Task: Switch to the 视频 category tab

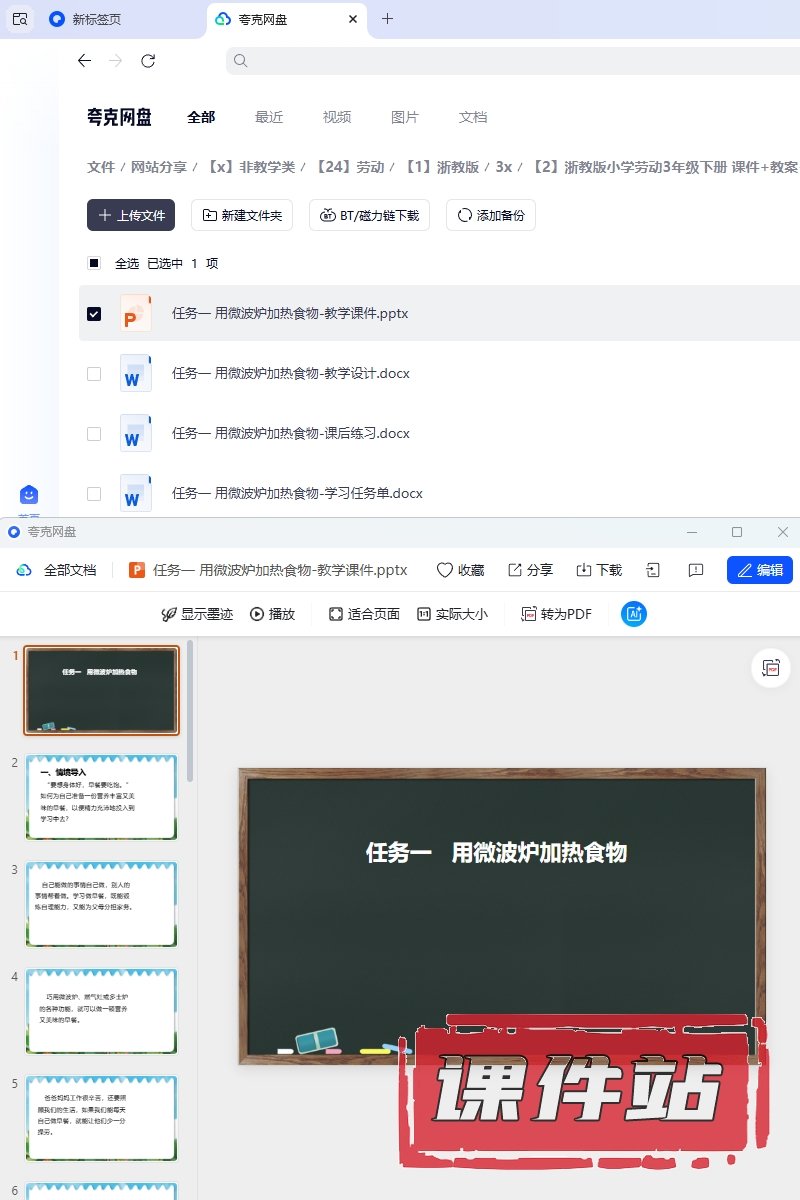Action: tap(337, 117)
